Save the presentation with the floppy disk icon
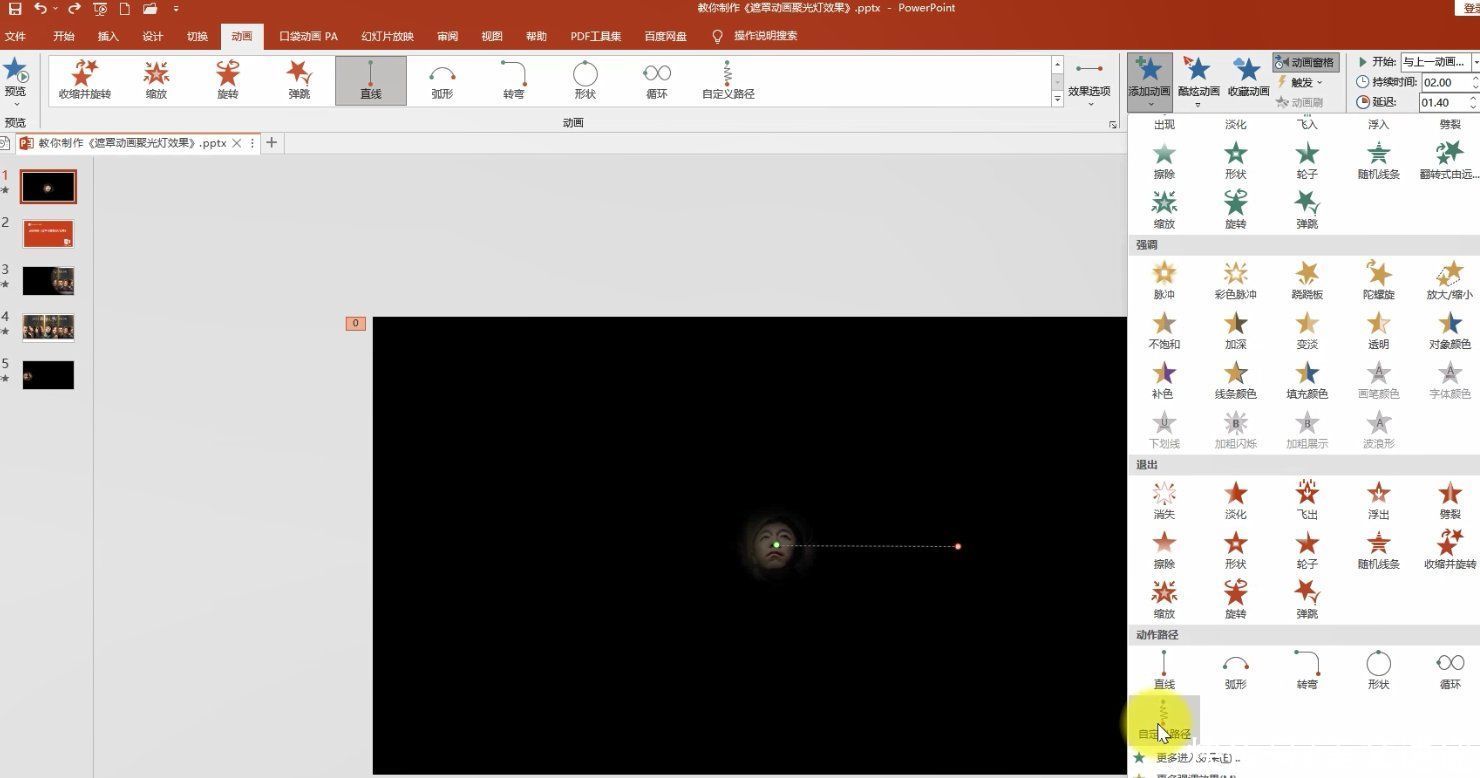Viewport: 1480px width, 778px height. 14,9
